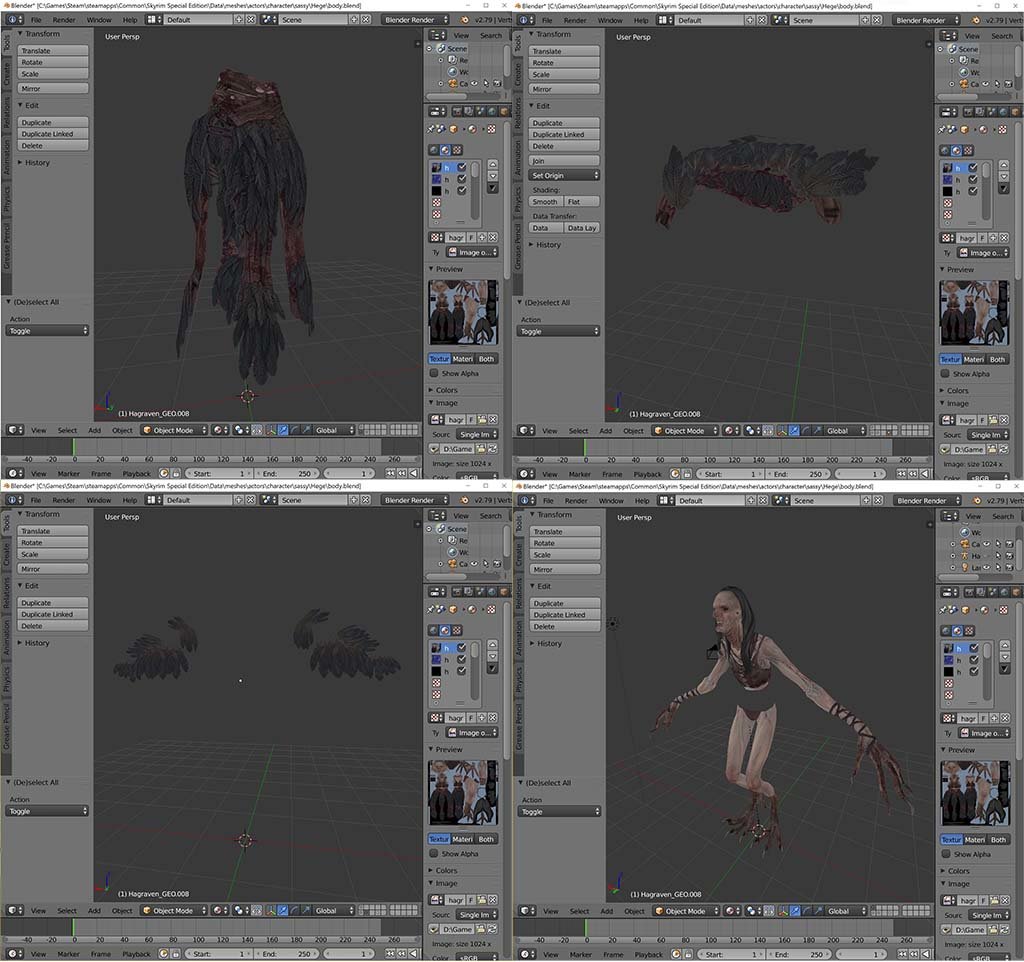The image size is (1024, 962).
Task: Click the Start frame field in the wing mesh window timeline
Action: click(x=731, y=474)
